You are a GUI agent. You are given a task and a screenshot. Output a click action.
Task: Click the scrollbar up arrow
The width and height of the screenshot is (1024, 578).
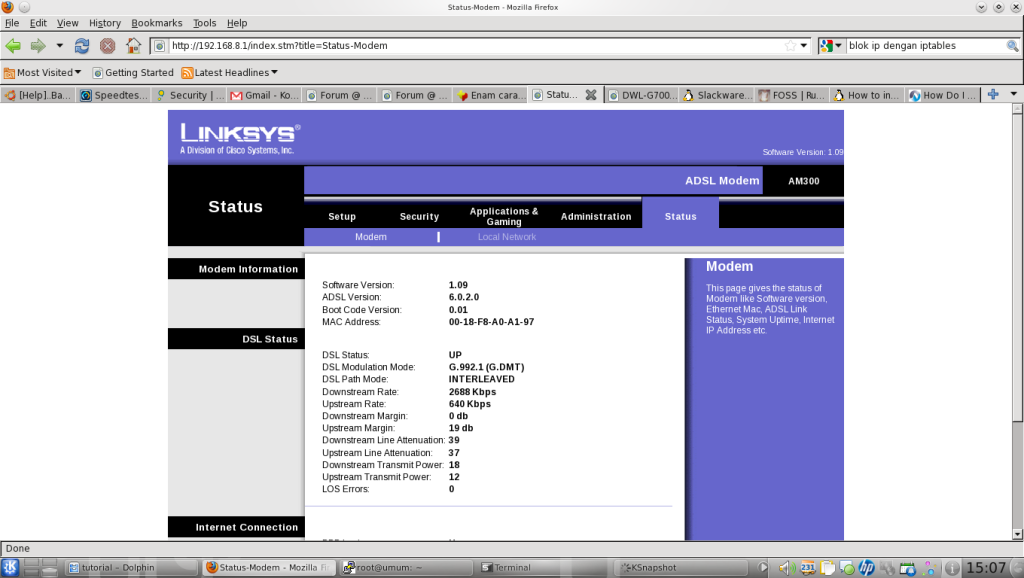[1017, 109]
